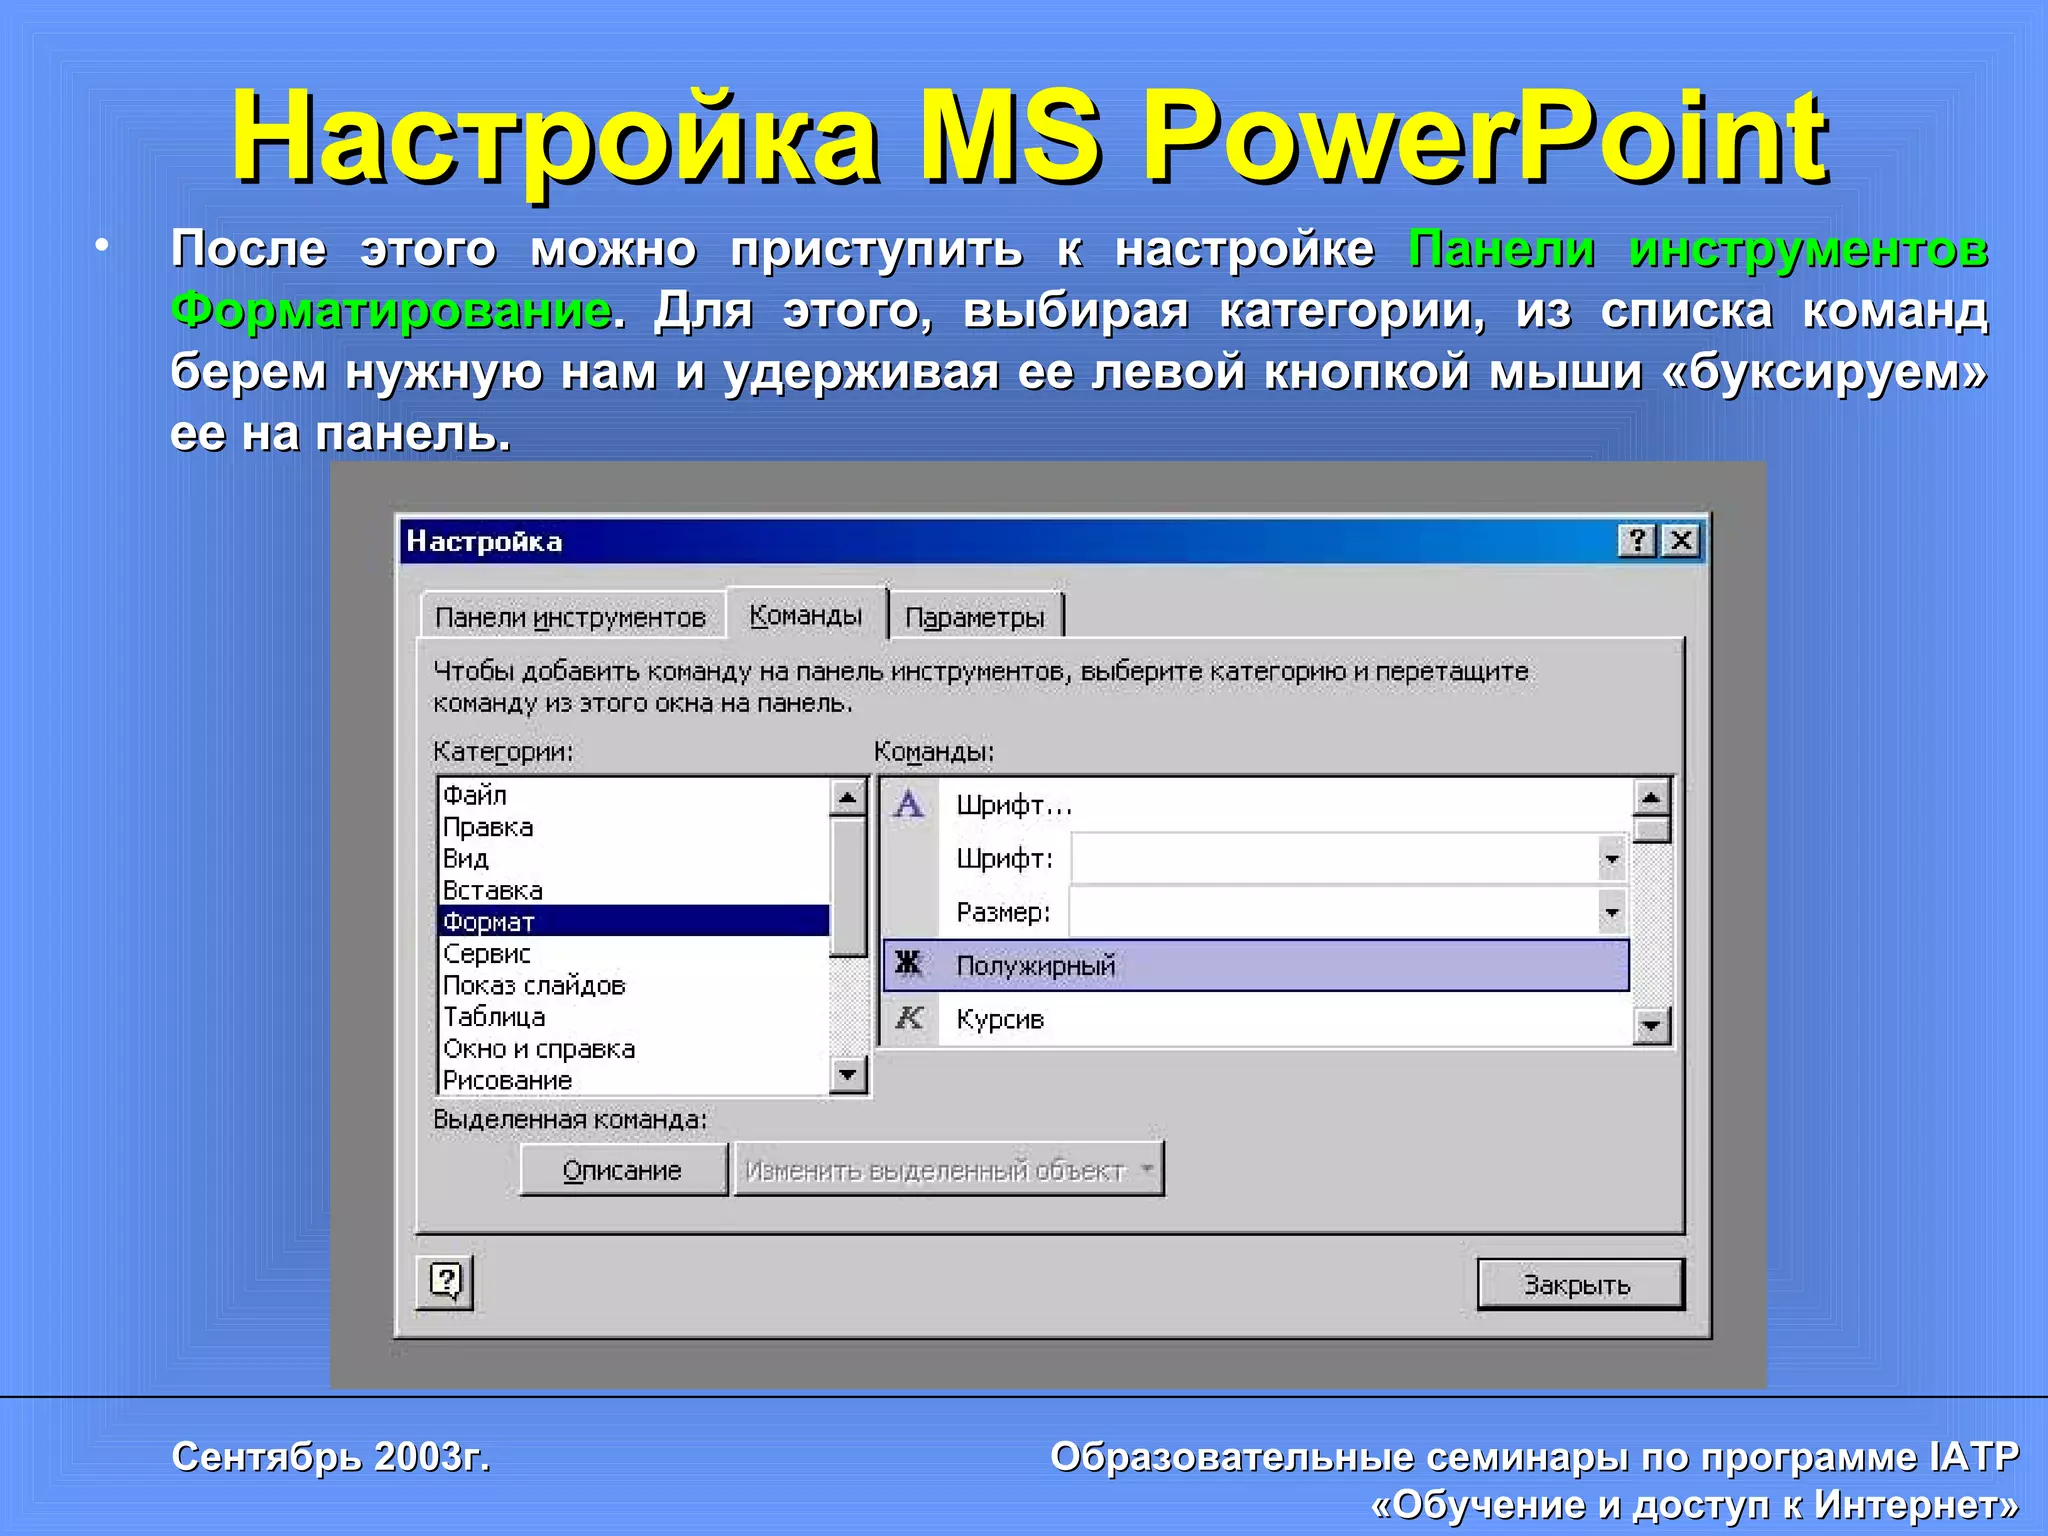This screenshot has height=1536, width=2048.
Task: Click the question-mark help icon at the dialog's bottom-left
Action: pyautogui.click(x=445, y=1282)
